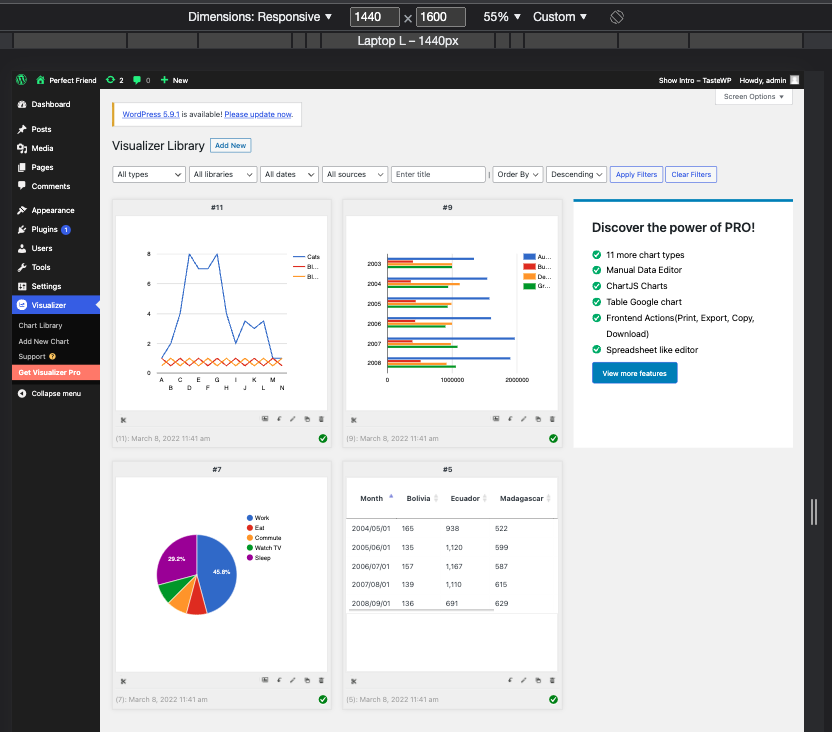Screen dimensions: 832x732
Task: Open Plugins in the sidebar menu
Action: (56, 229)
